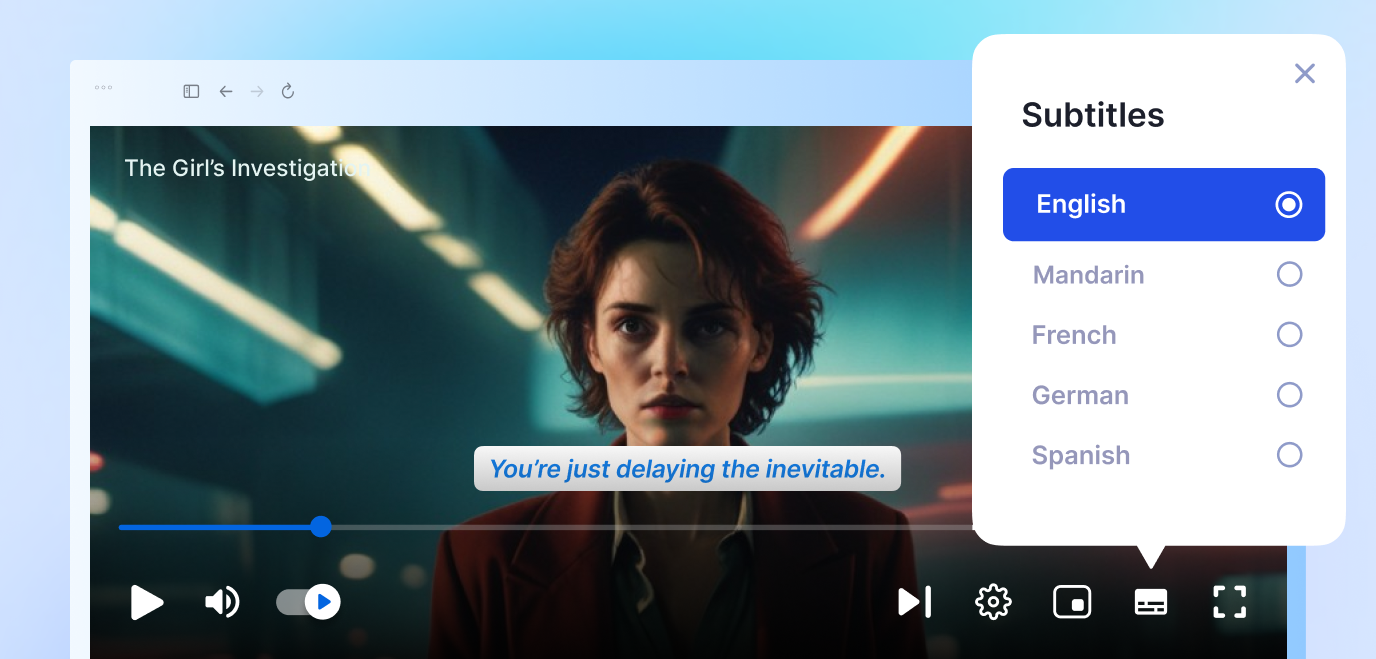This screenshot has width=1376, height=659.
Task: Click the browser back arrow
Action: (x=226, y=91)
